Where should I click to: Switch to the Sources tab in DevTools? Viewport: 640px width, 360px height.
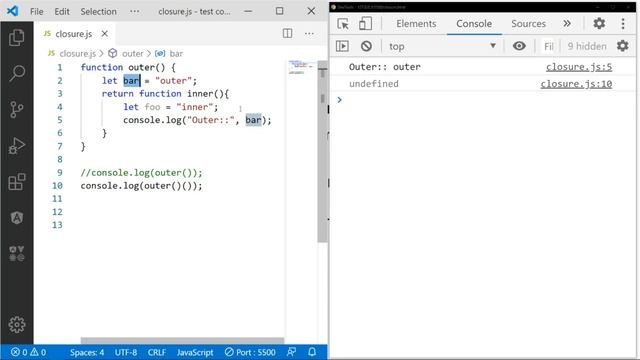pos(529,24)
